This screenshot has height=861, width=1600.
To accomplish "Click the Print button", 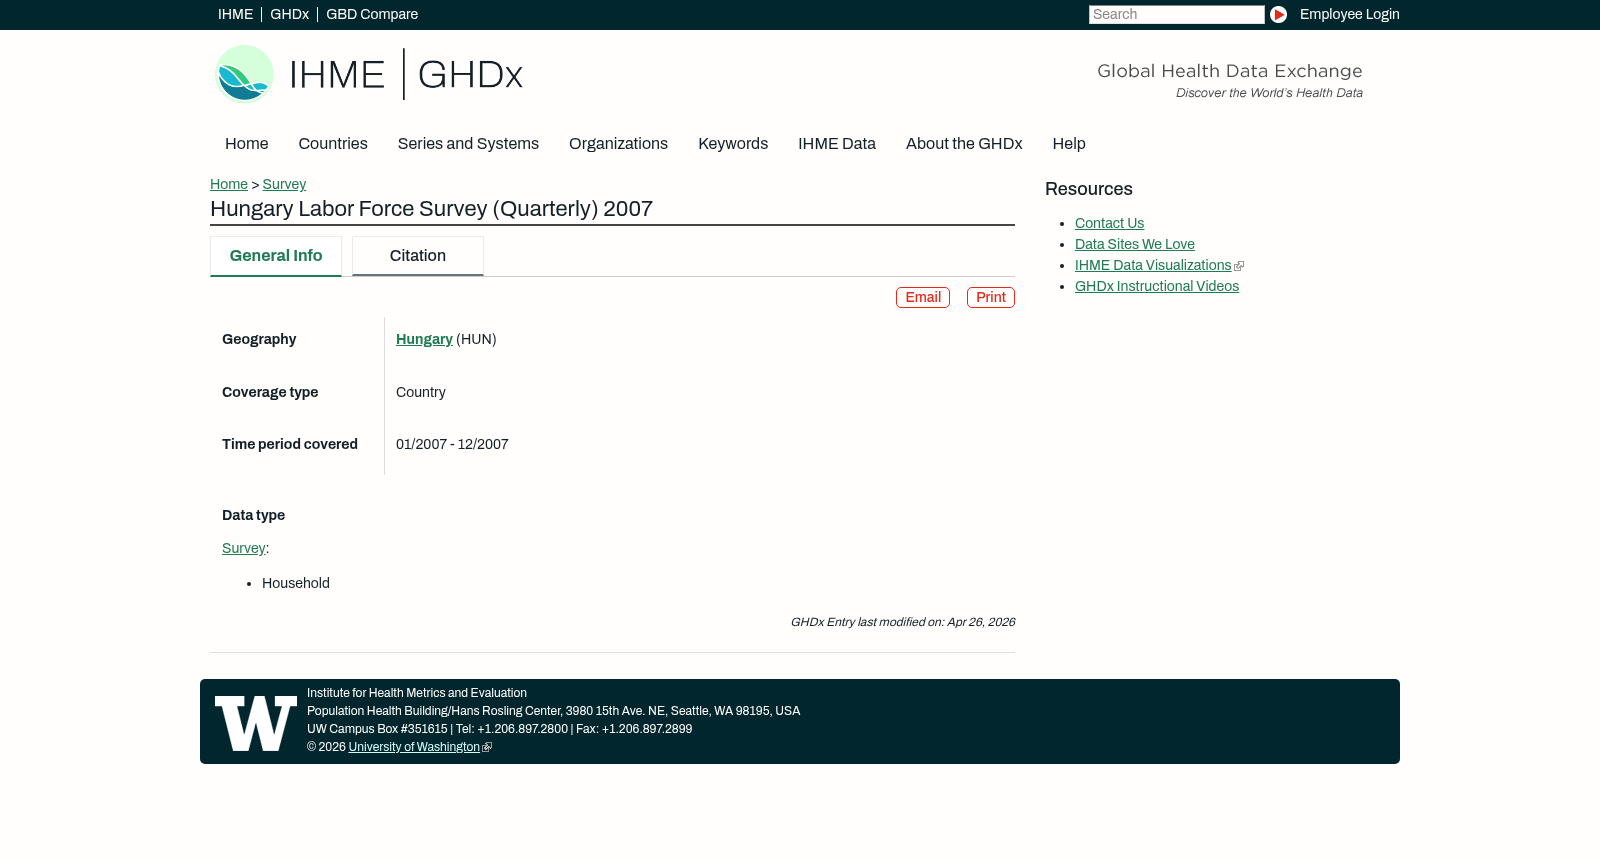I will pos(991,298).
